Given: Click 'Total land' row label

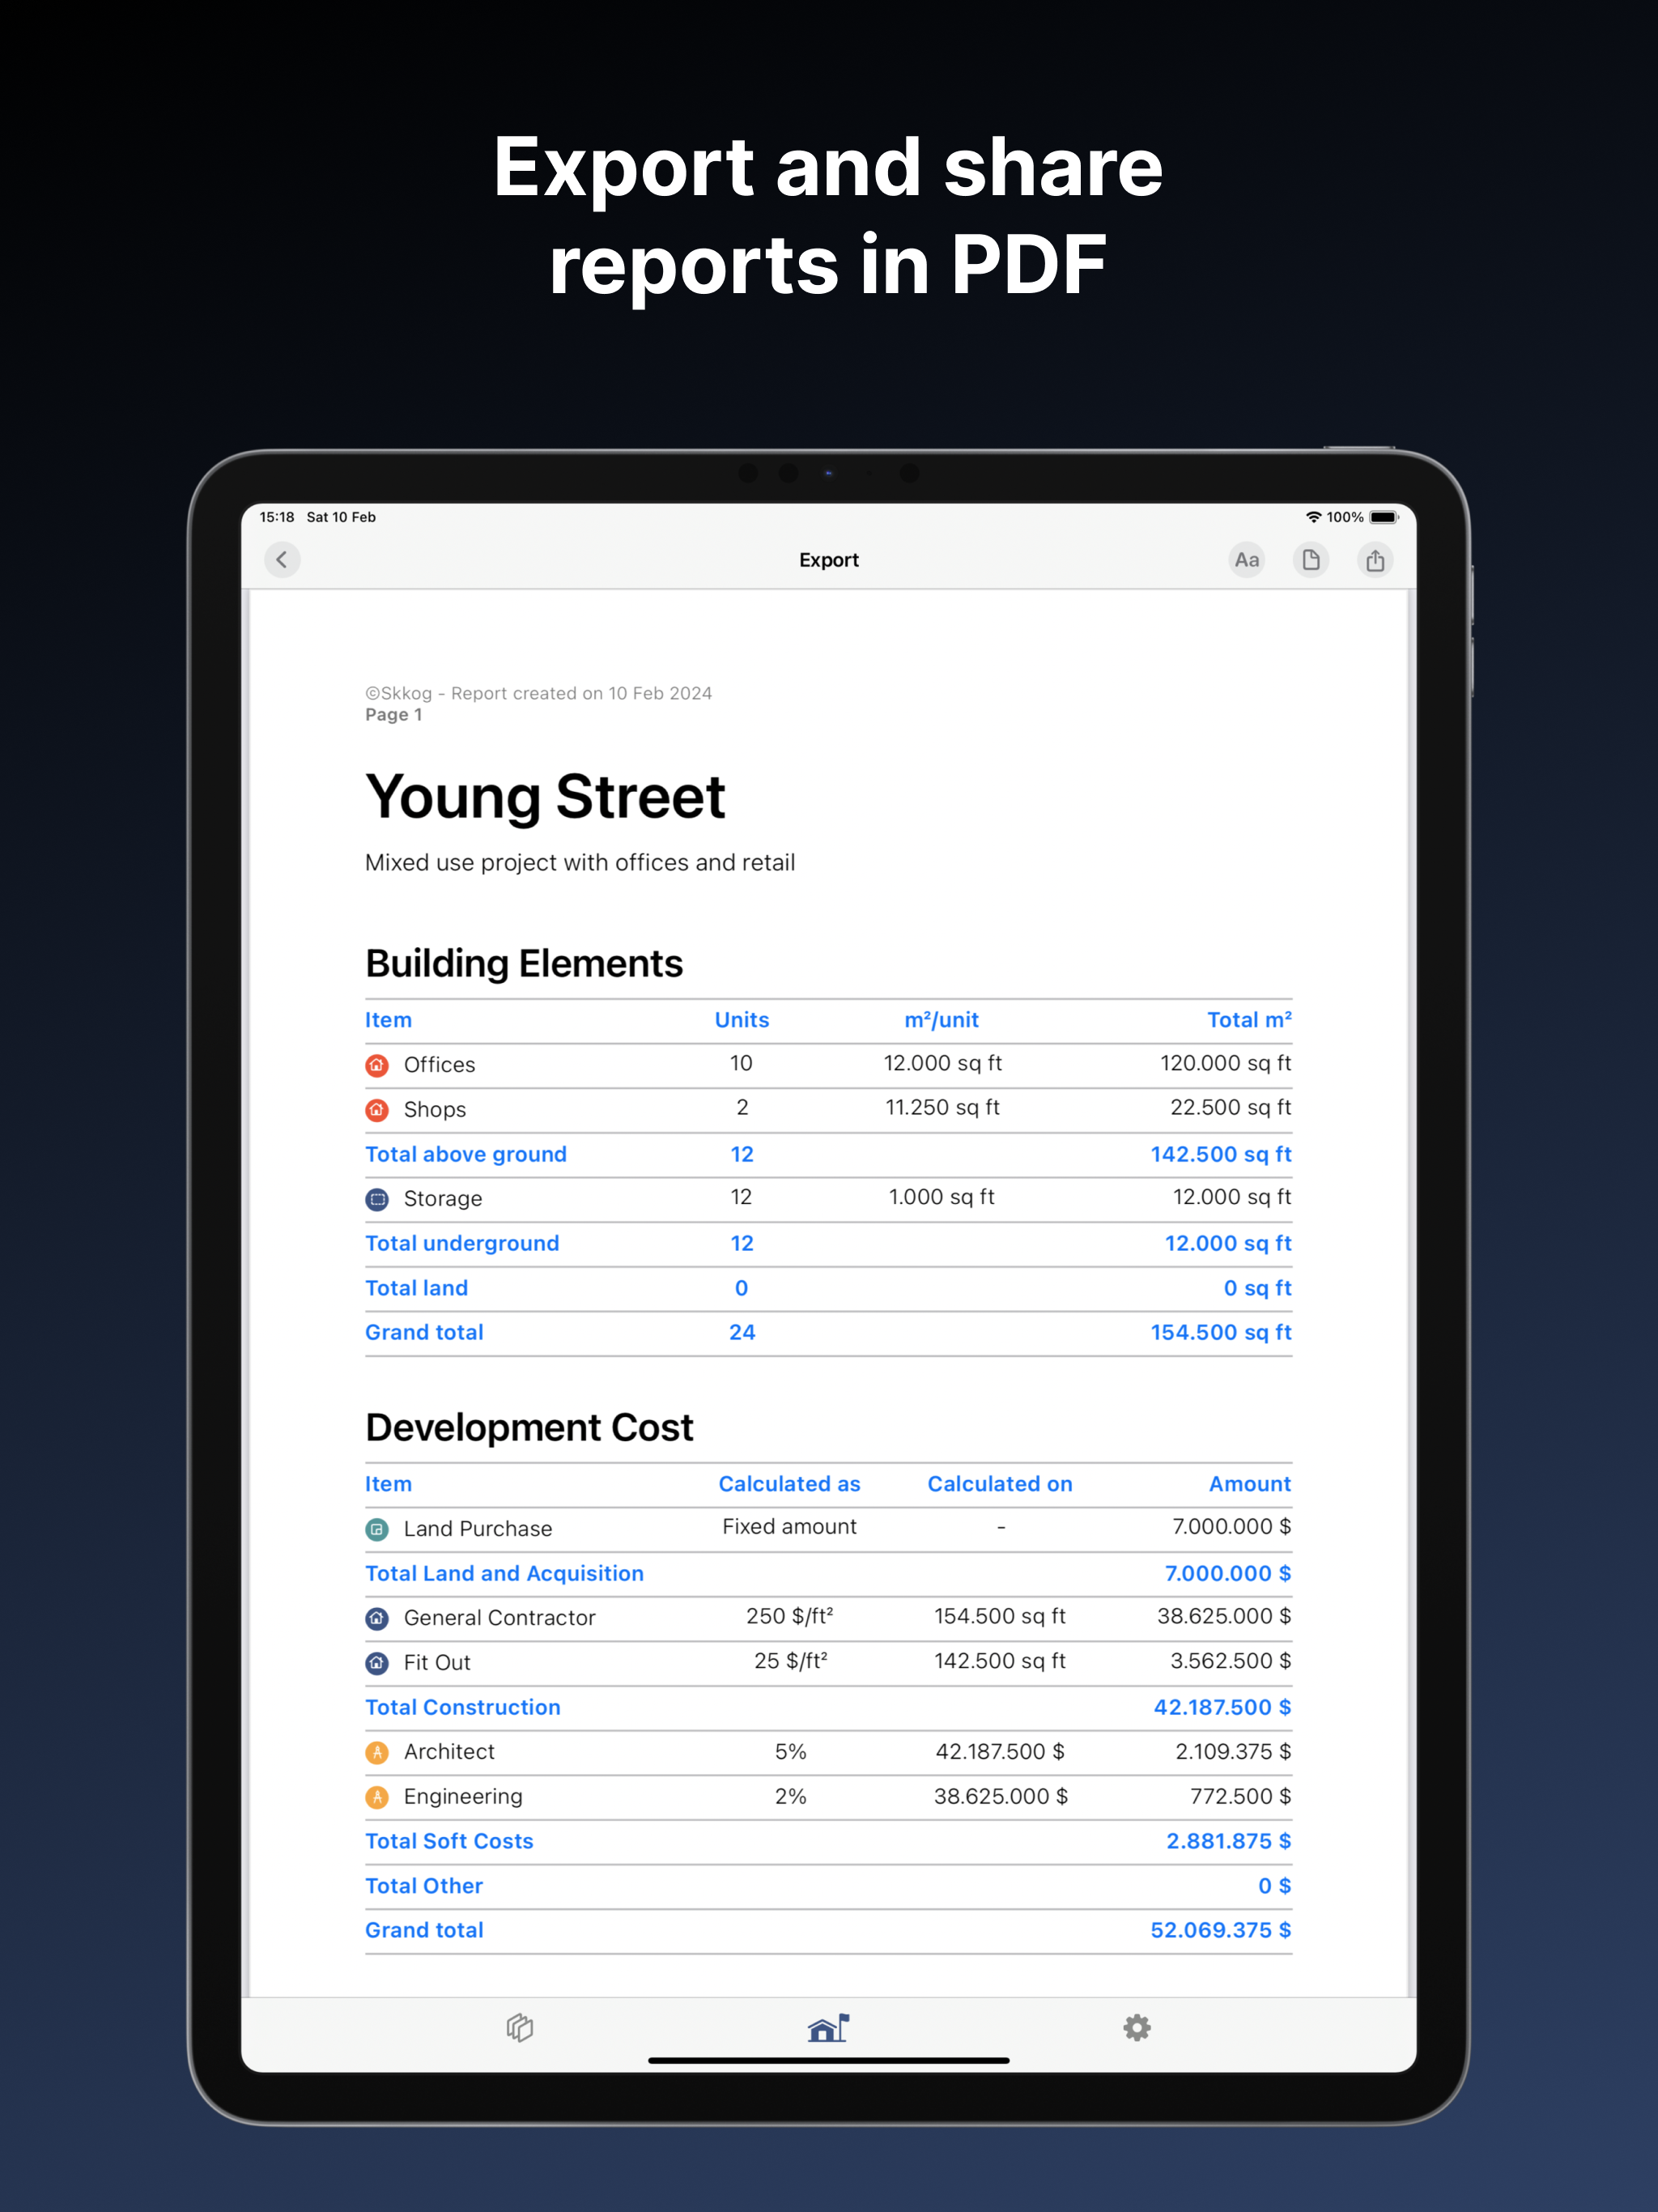Looking at the screenshot, I should 416,1288.
